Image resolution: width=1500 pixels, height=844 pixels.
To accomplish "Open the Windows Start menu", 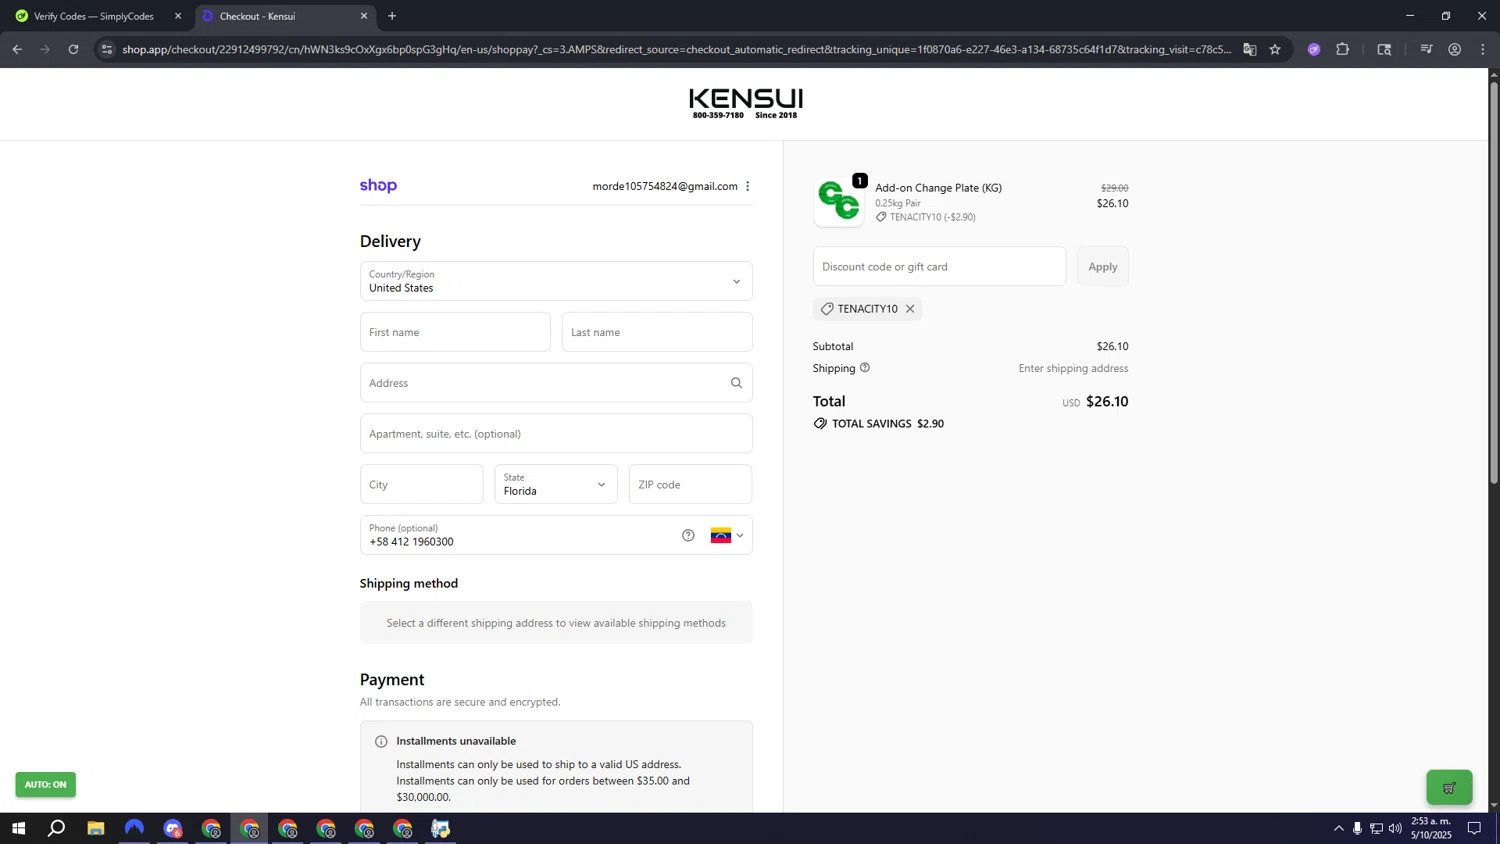I will point(18,828).
